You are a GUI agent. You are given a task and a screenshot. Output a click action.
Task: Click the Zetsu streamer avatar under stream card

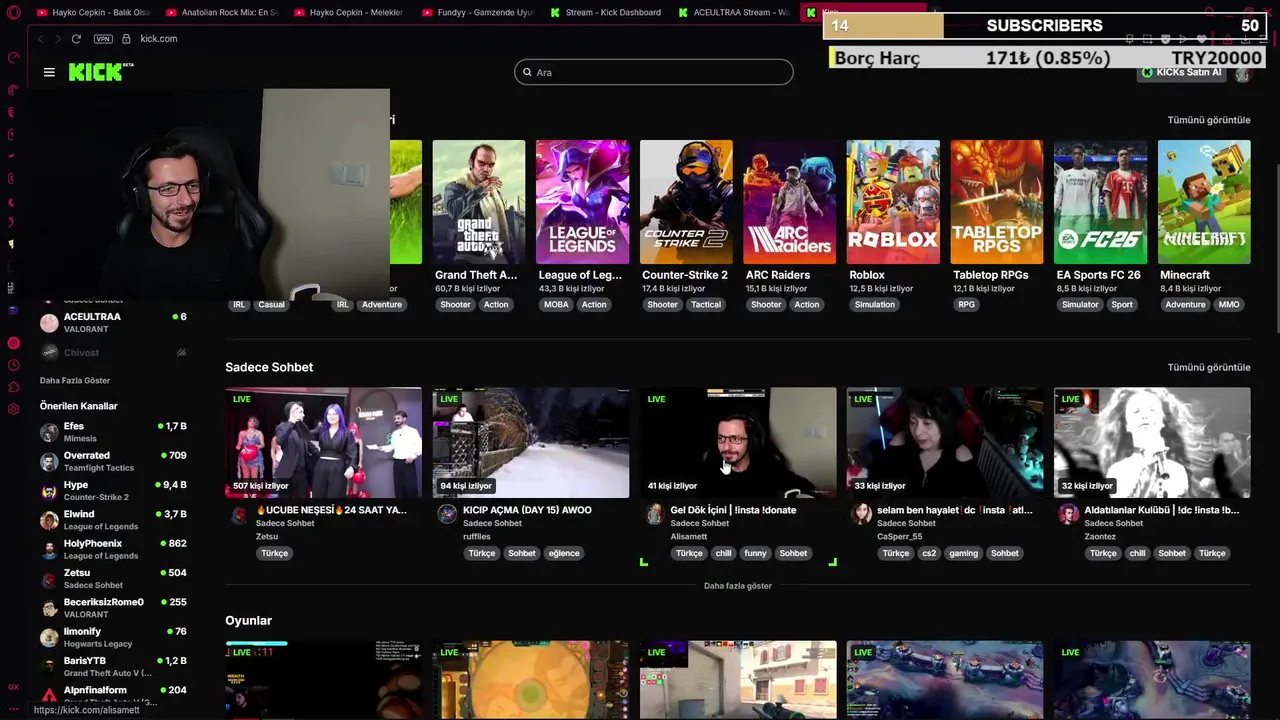239,515
